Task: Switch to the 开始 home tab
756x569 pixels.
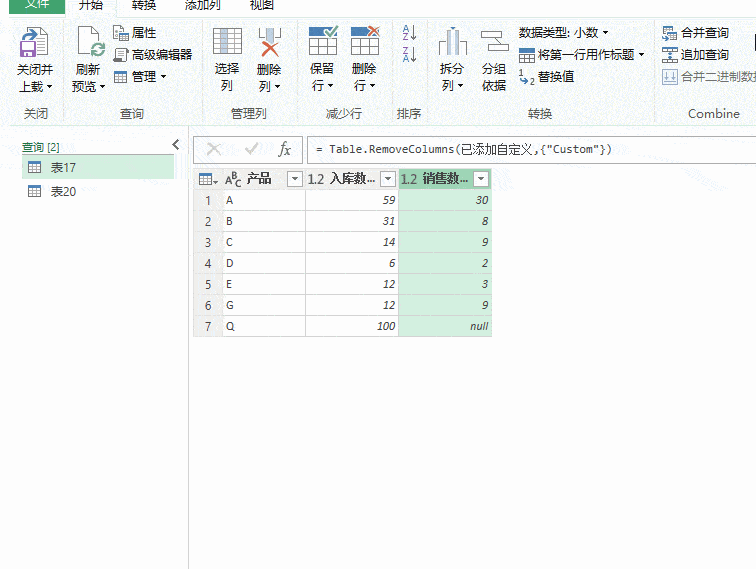Action: pos(91,6)
